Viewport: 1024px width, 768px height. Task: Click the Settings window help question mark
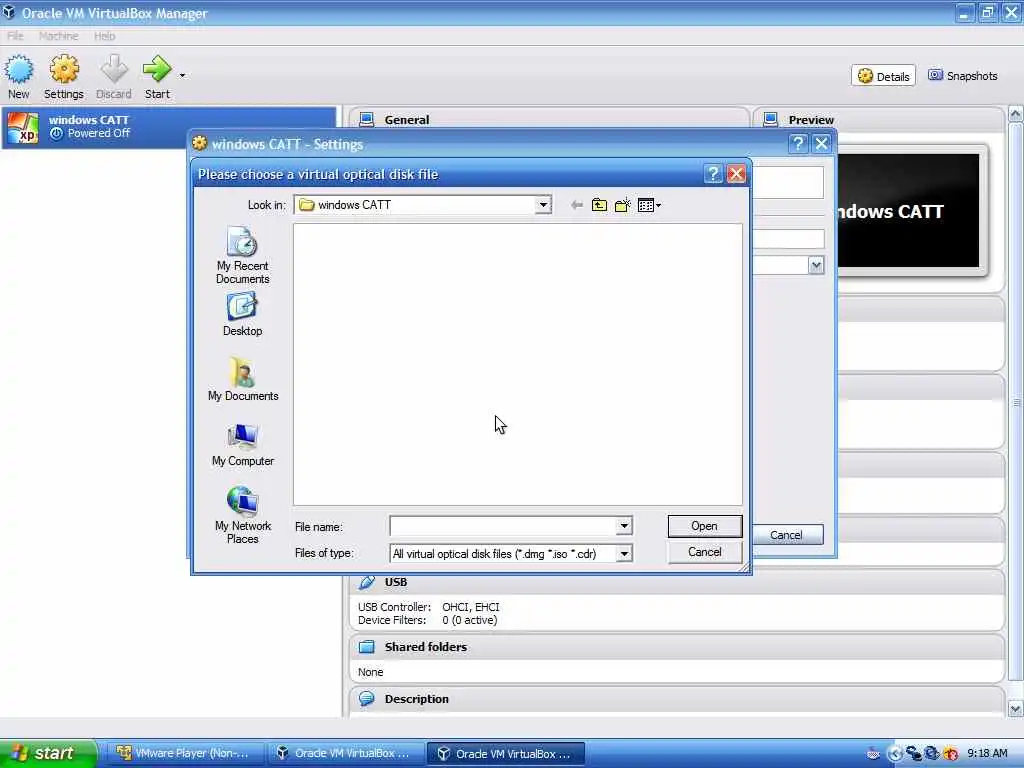click(x=797, y=144)
